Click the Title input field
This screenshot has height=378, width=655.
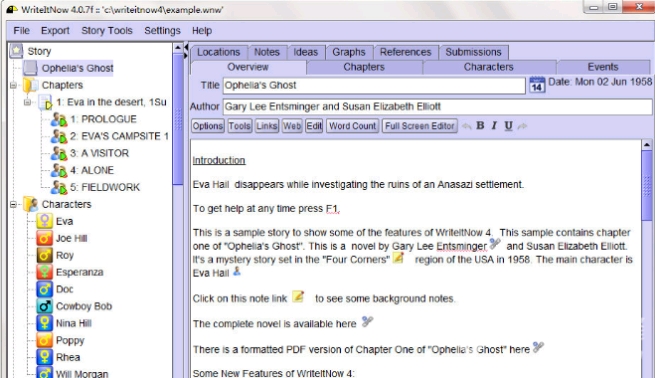click(374, 85)
